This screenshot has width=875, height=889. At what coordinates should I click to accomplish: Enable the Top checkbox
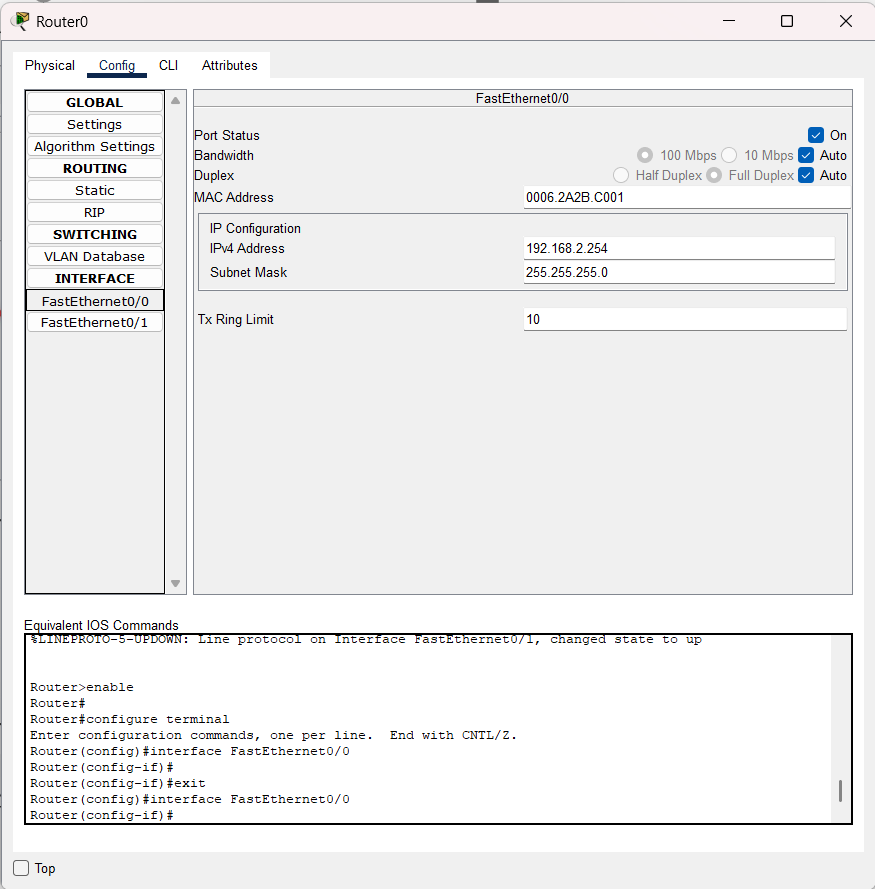pos(21,868)
